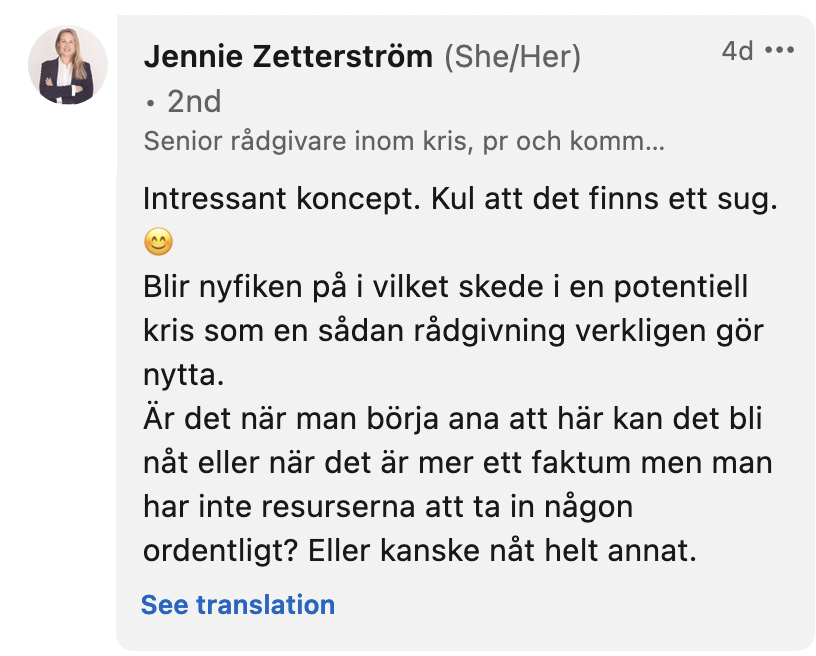Click the line starting nåt eller när det
Image resolution: width=816 pixels, height=656 pixels.
click(457, 463)
